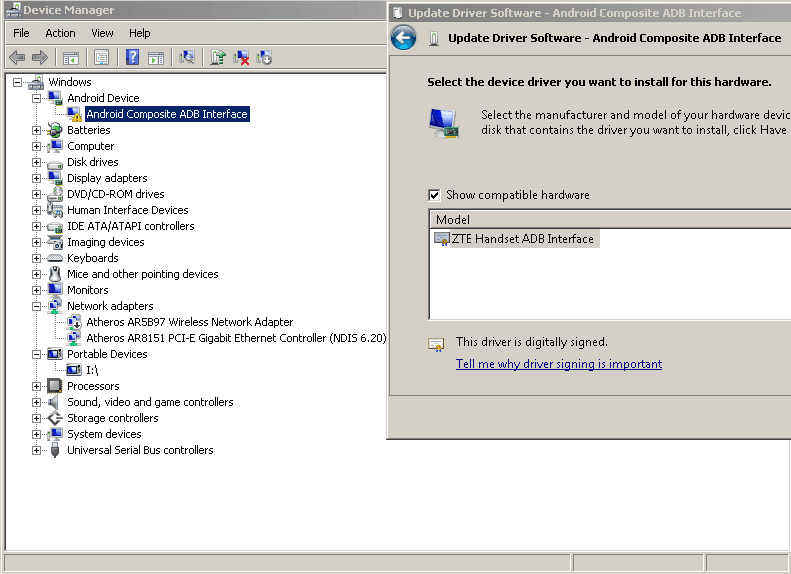Click the Computer category icon
Viewport: 791px width, 574px height.
click(54, 146)
